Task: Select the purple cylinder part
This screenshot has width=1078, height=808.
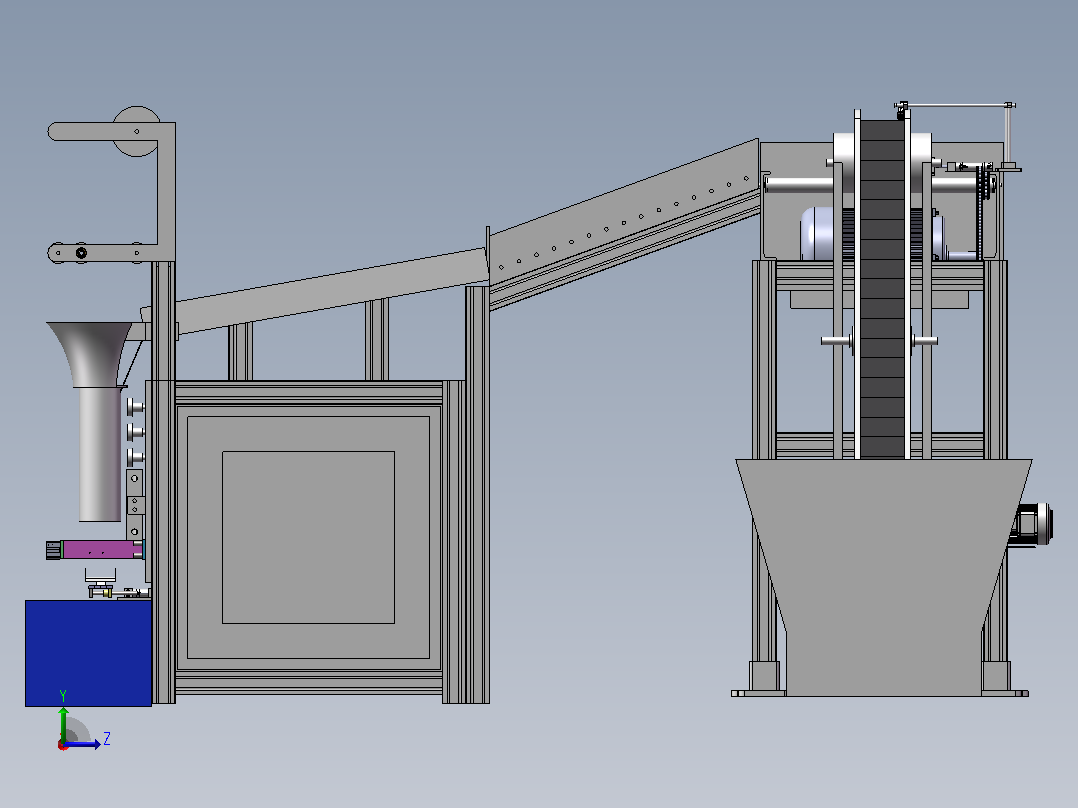Action: [x=102, y=549]
